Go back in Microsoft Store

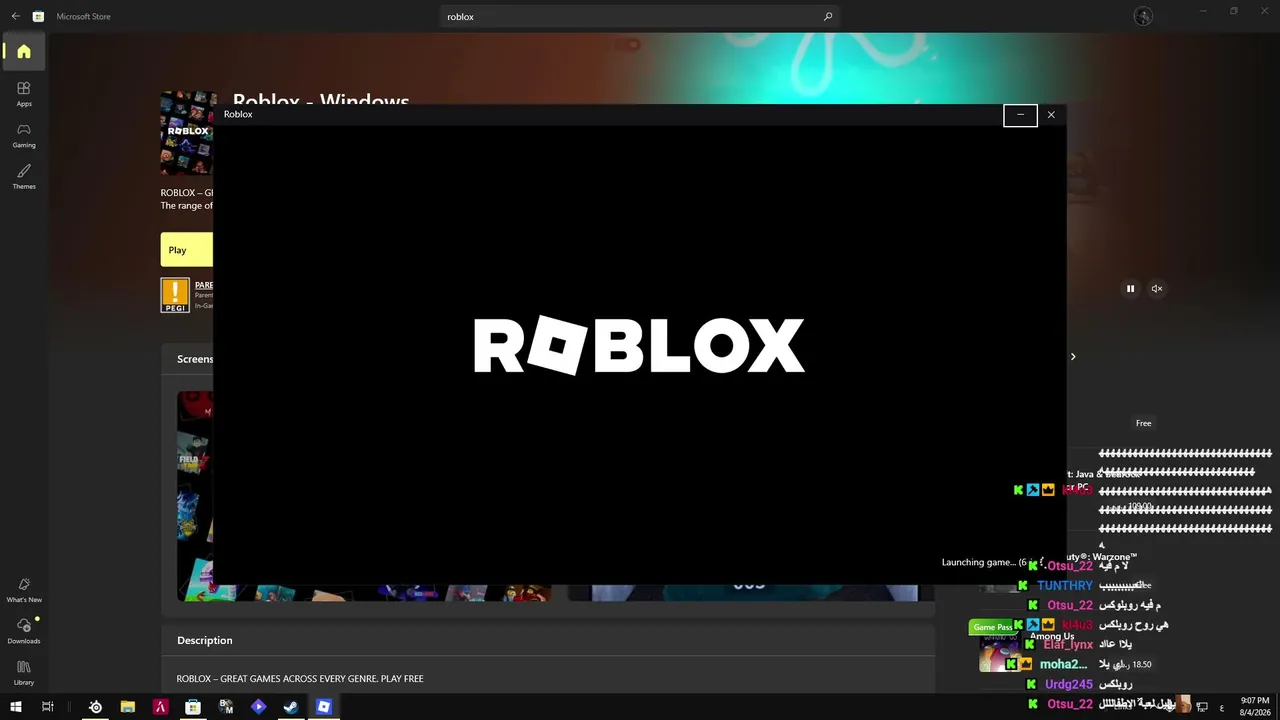coord(15,17)
